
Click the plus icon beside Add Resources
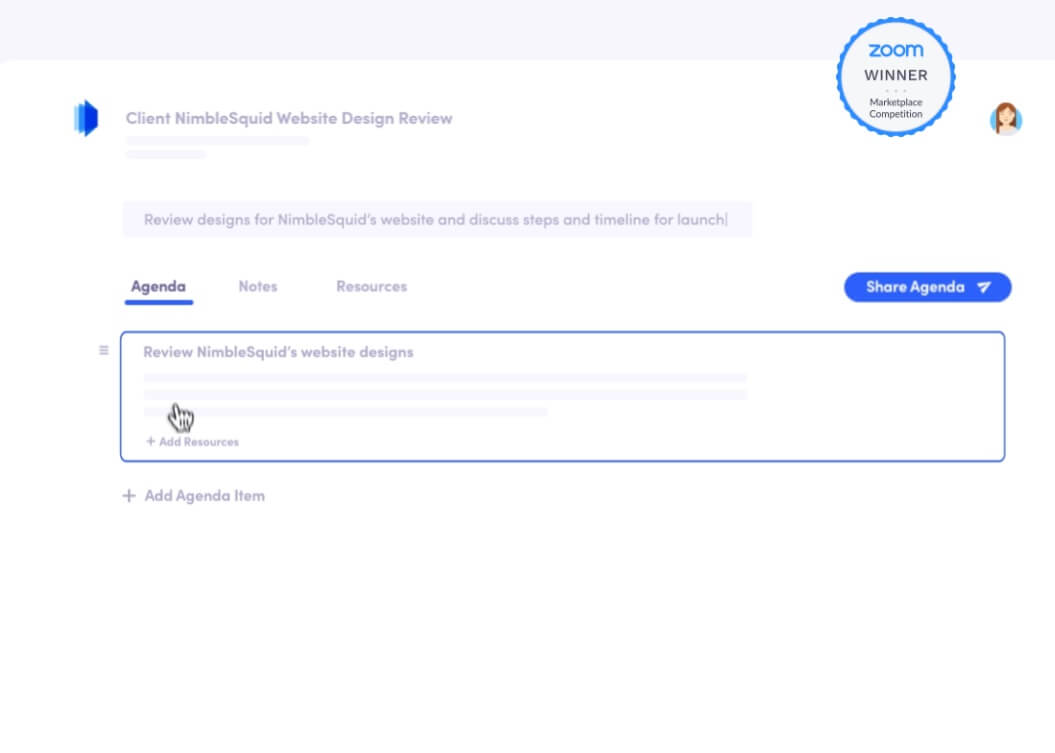point(151,441)
